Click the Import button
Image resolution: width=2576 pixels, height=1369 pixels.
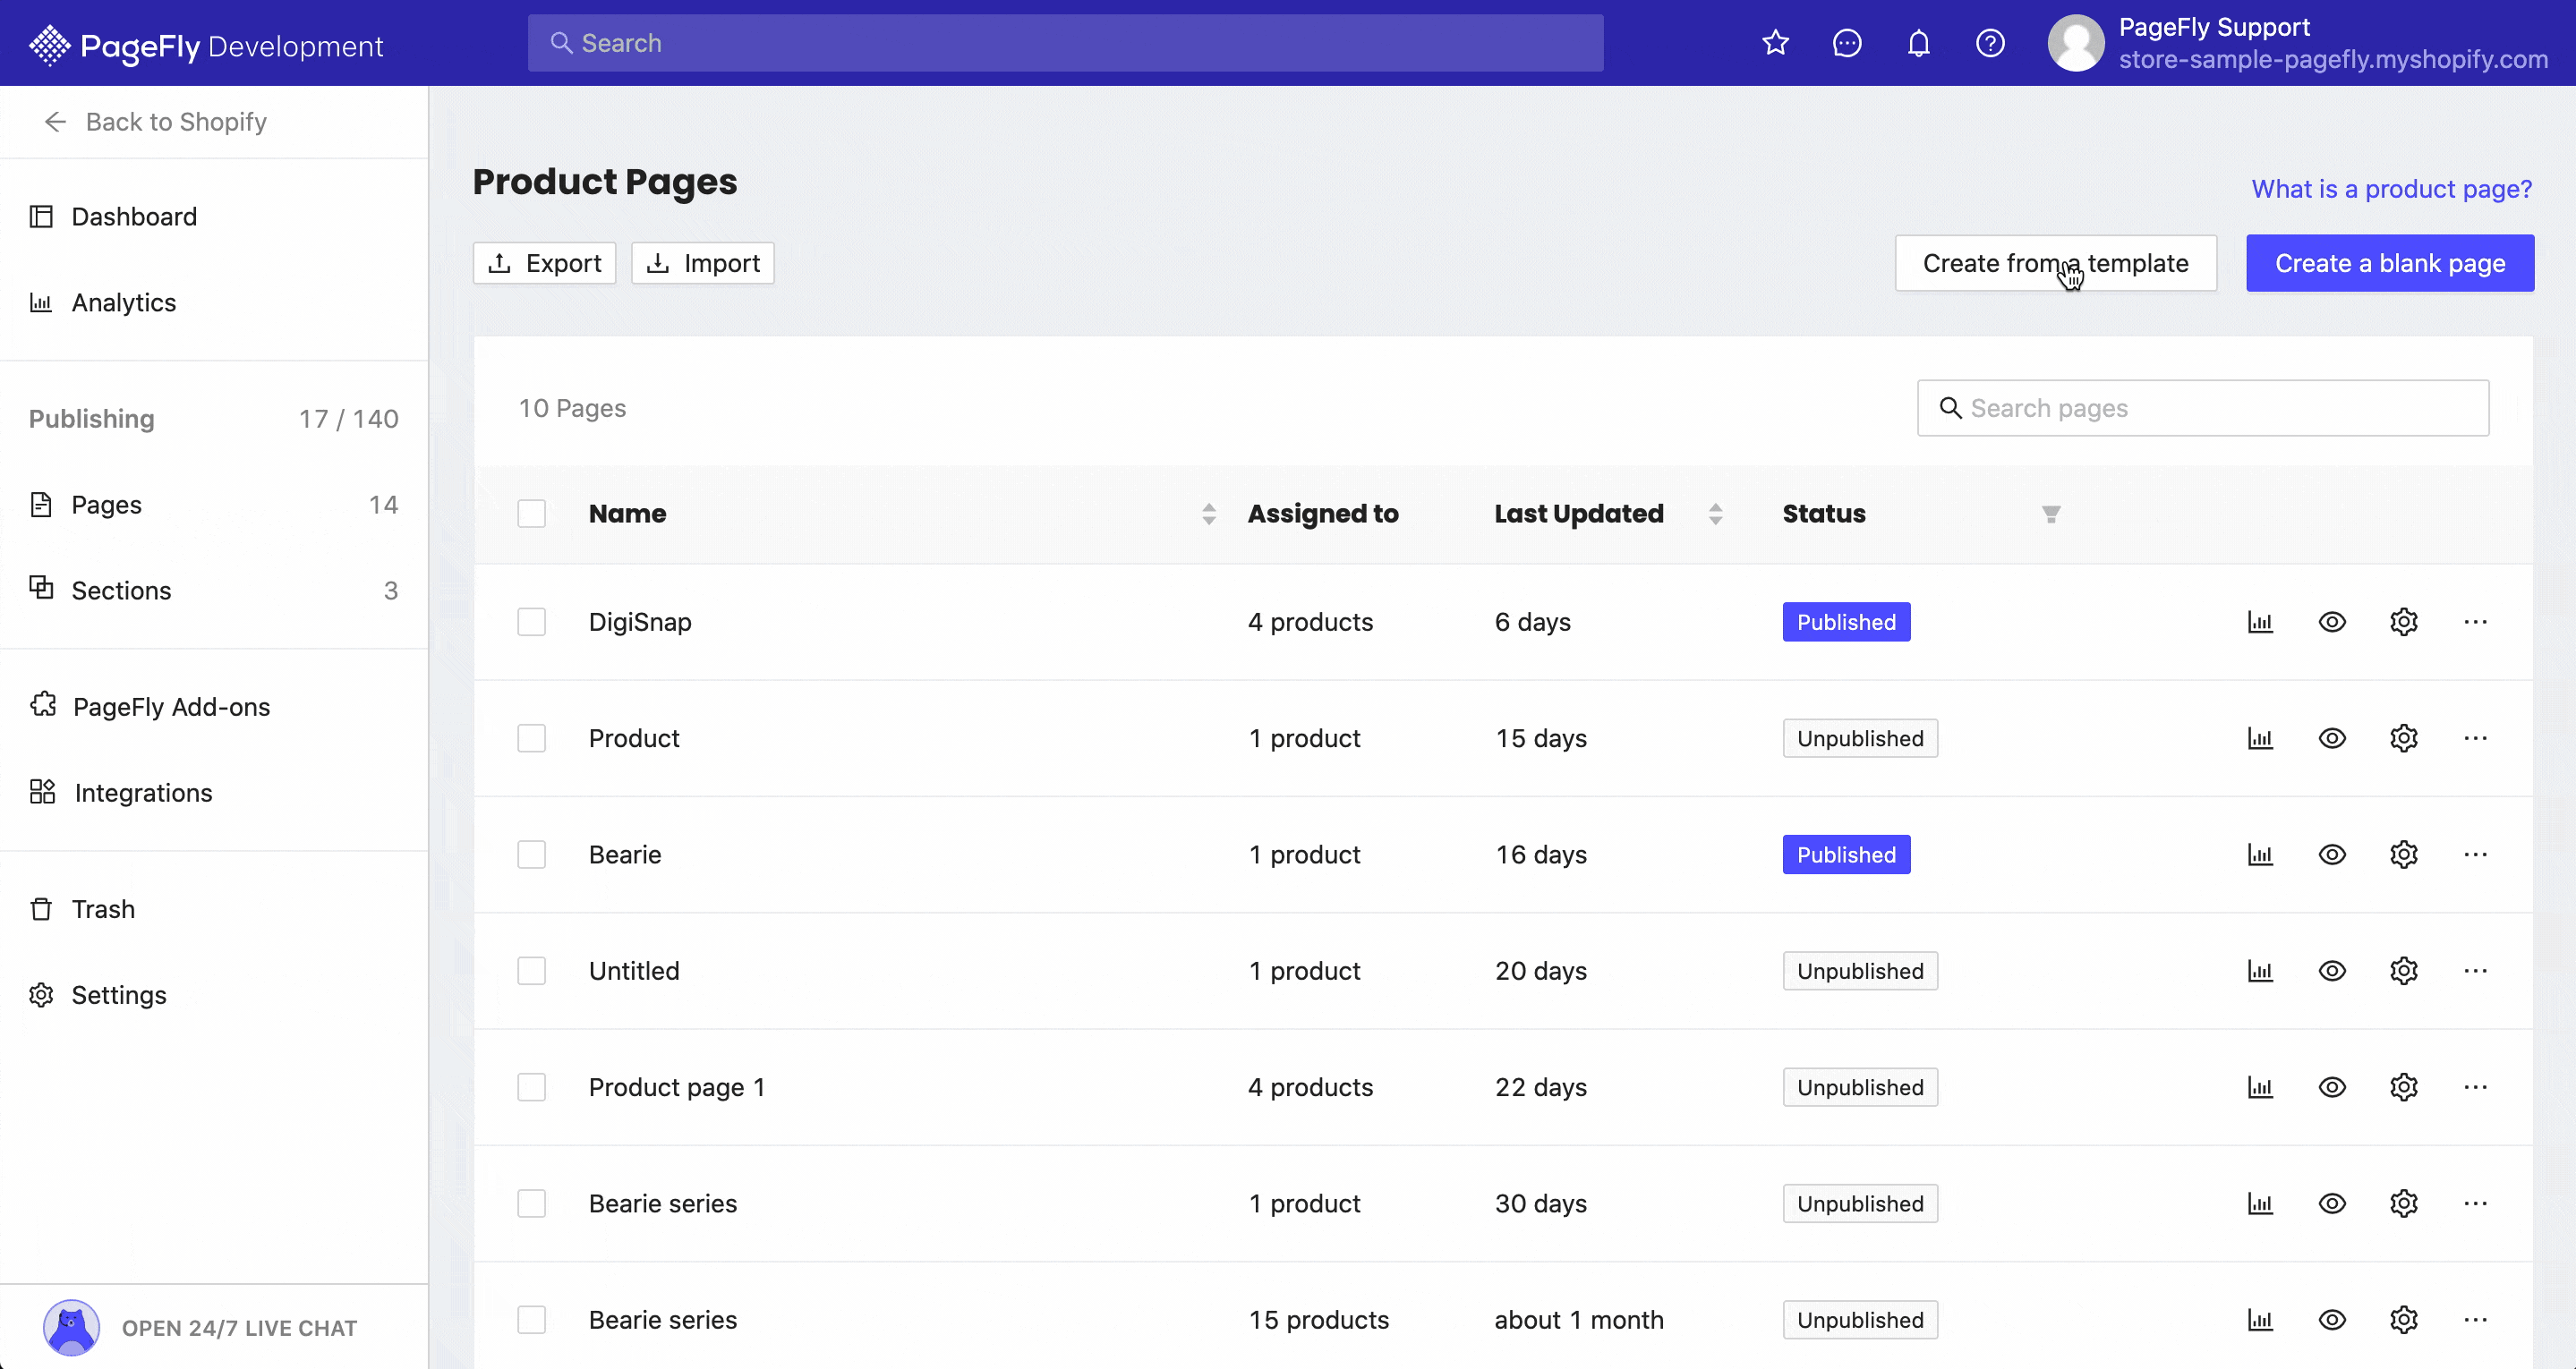point(703,263)
